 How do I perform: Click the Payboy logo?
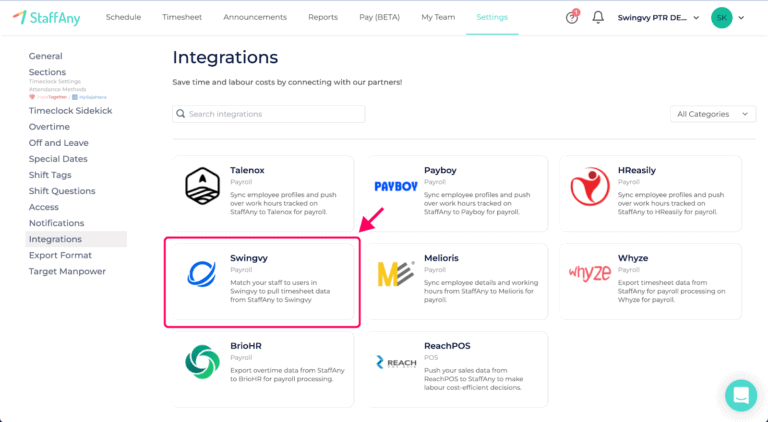click(396, 186)
